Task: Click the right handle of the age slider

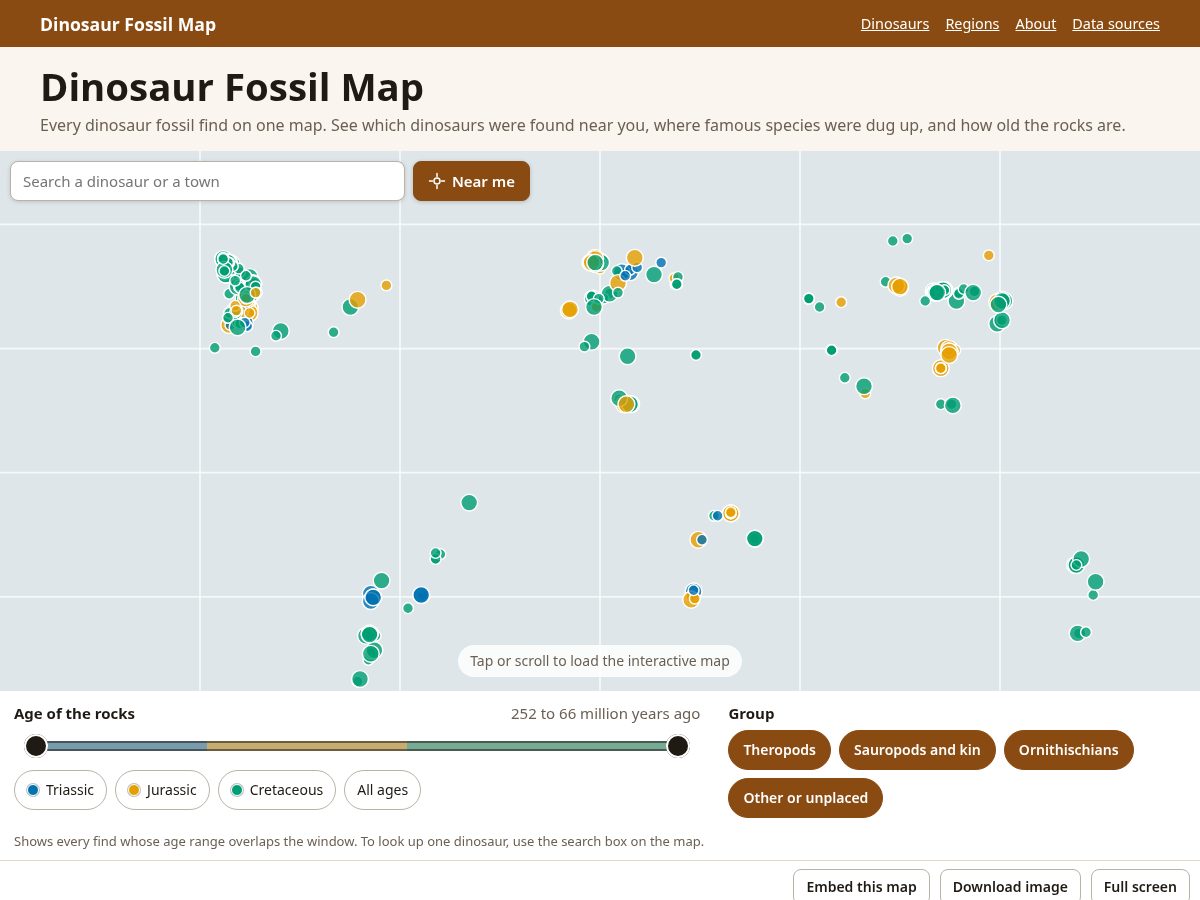Action: click(x=678, y=746)
